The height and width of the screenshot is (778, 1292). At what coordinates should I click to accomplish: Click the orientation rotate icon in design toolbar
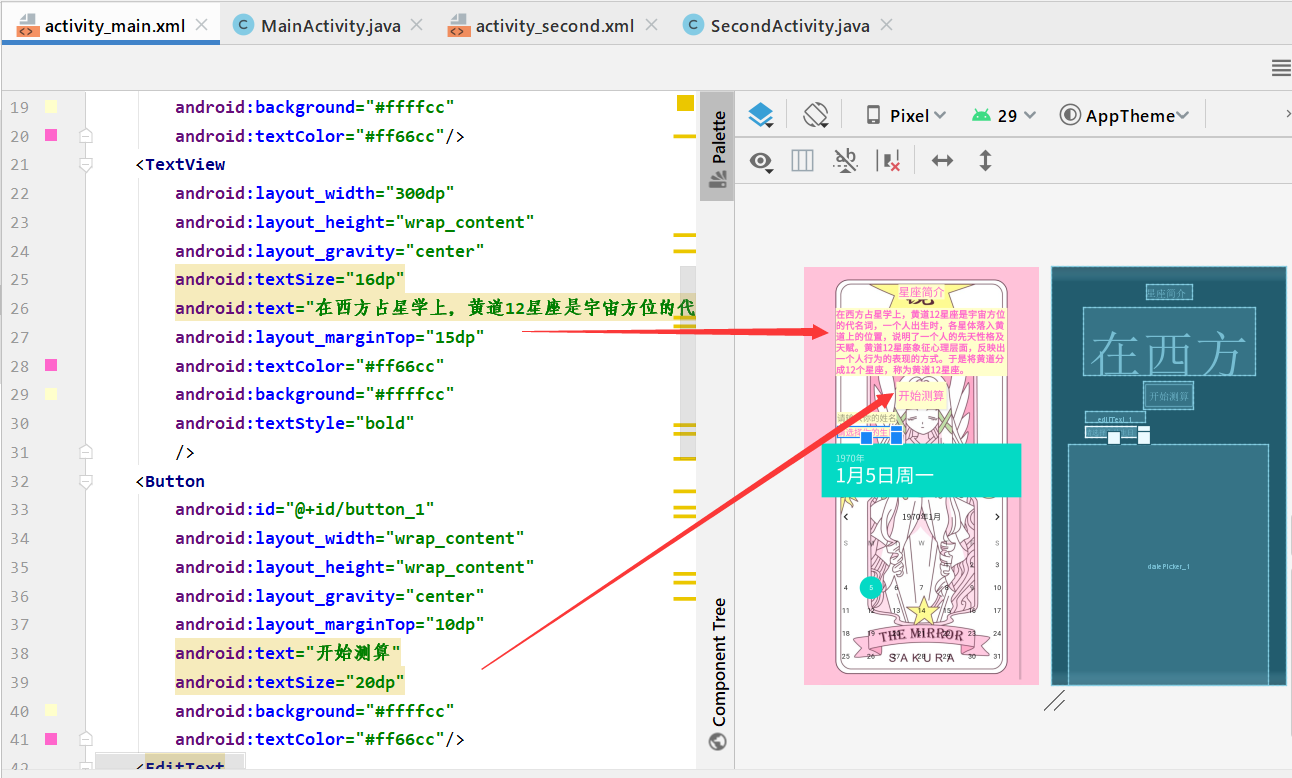[x=815, y=114]
